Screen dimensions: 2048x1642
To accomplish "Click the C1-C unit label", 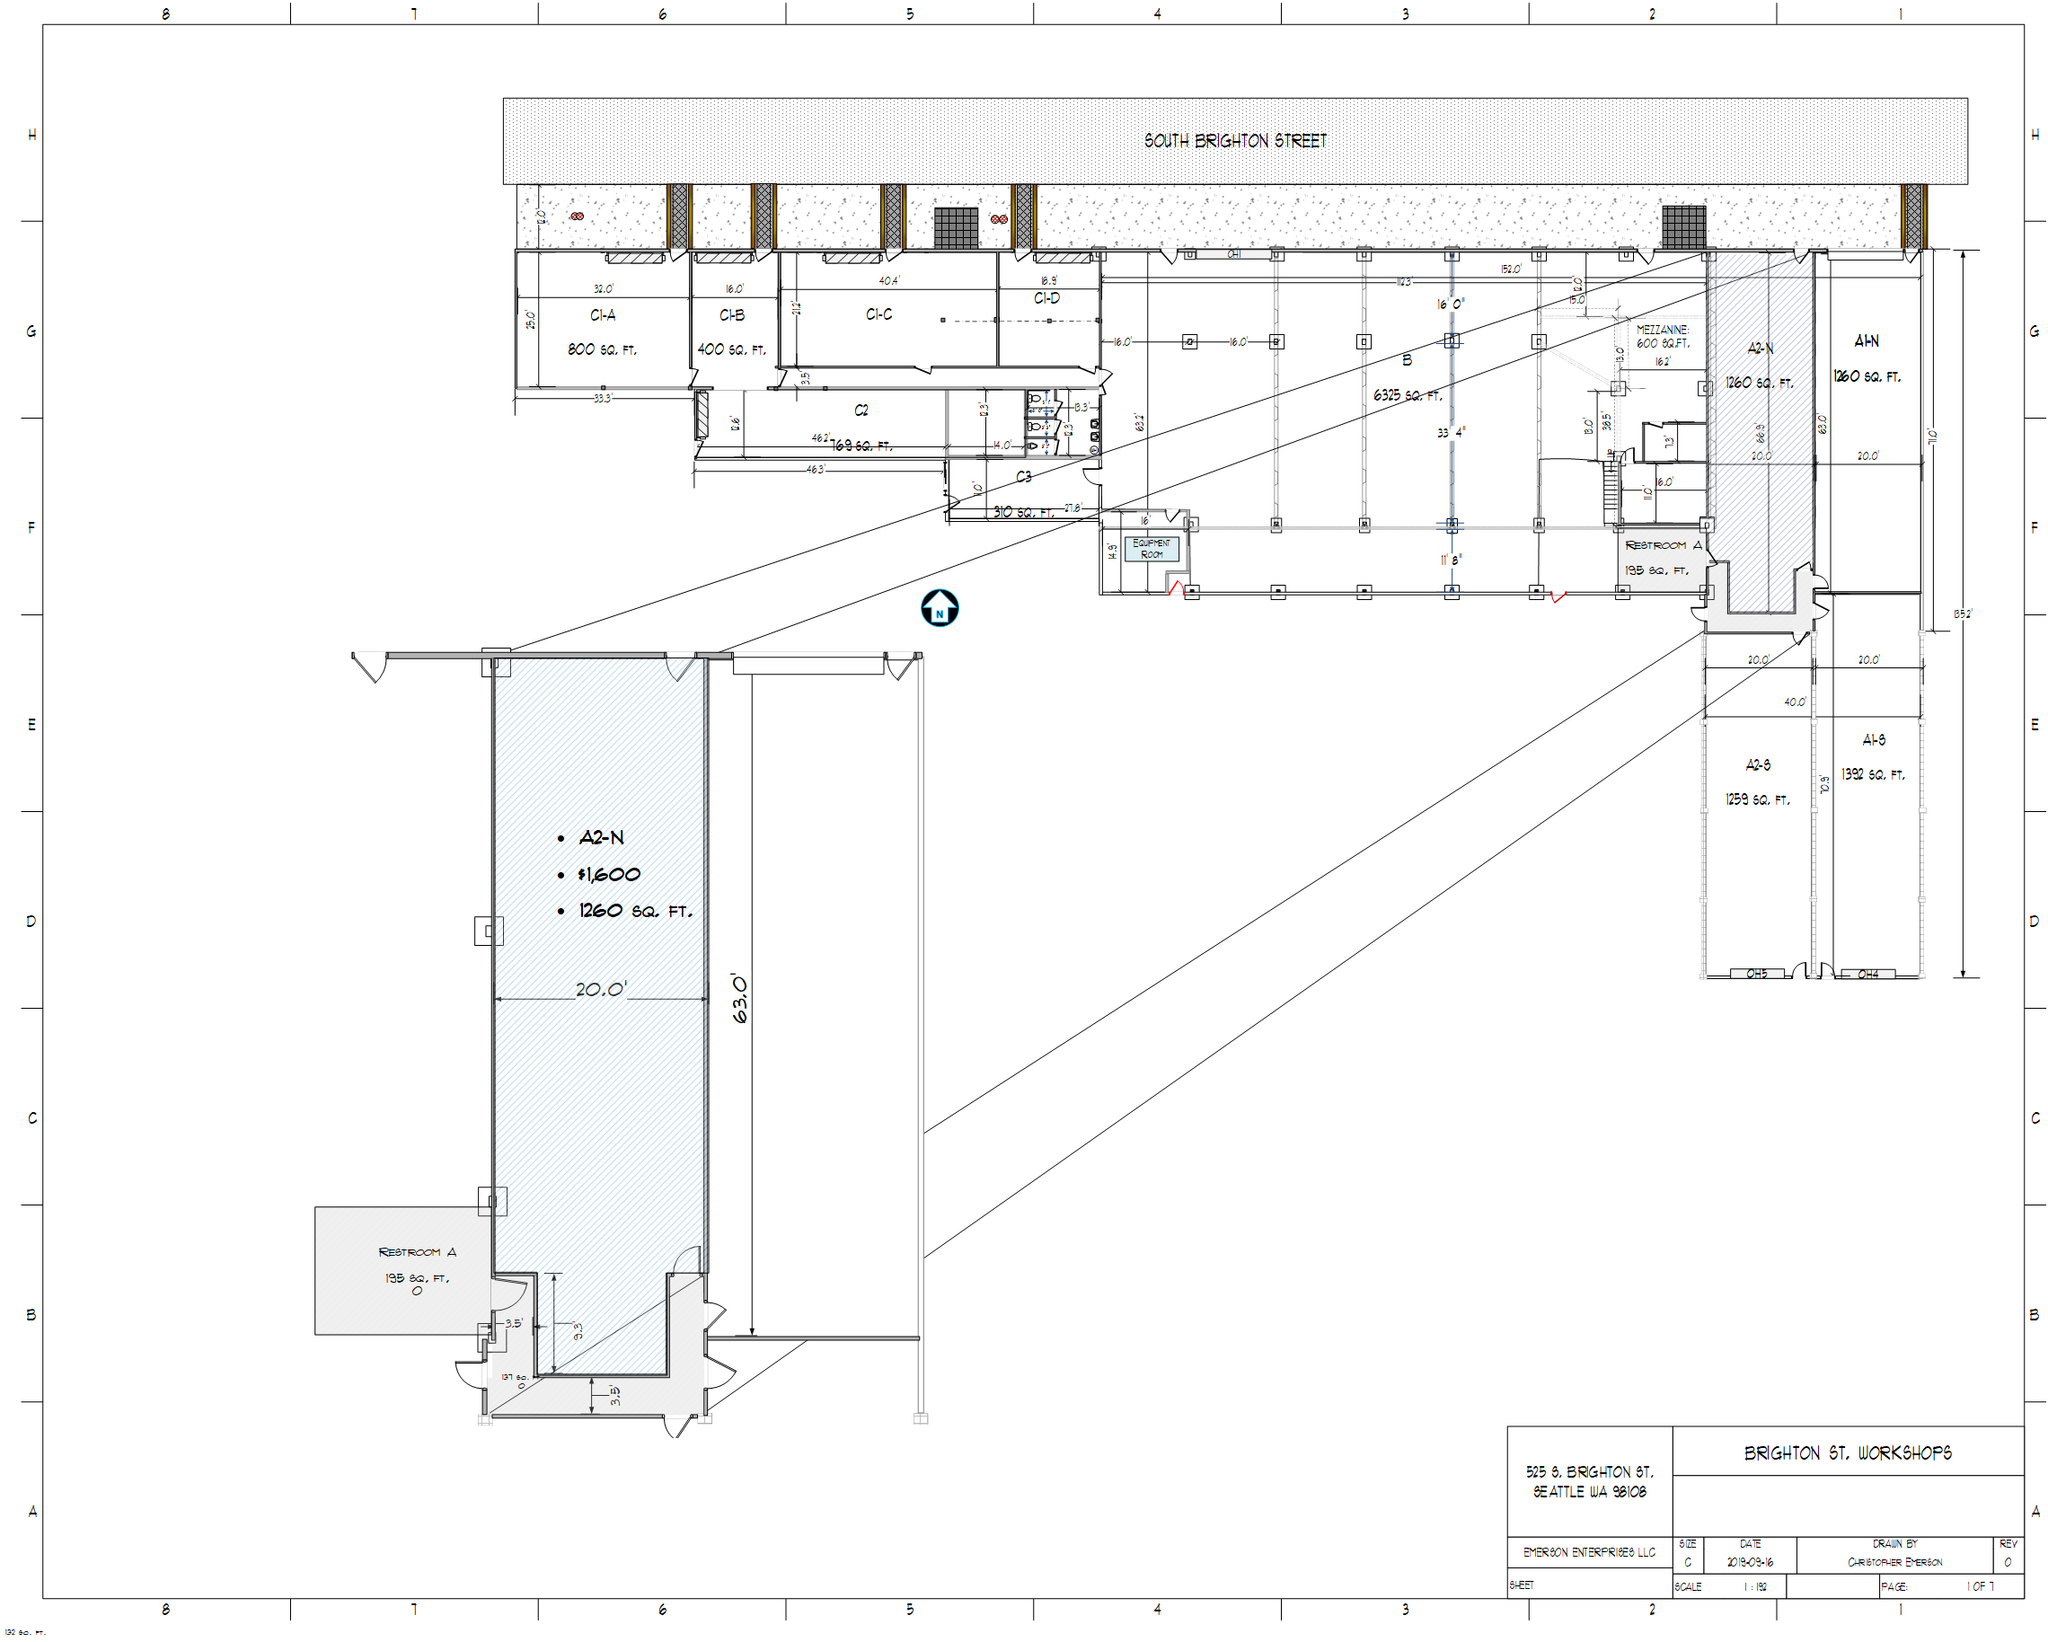I will (x=879, y=314).
